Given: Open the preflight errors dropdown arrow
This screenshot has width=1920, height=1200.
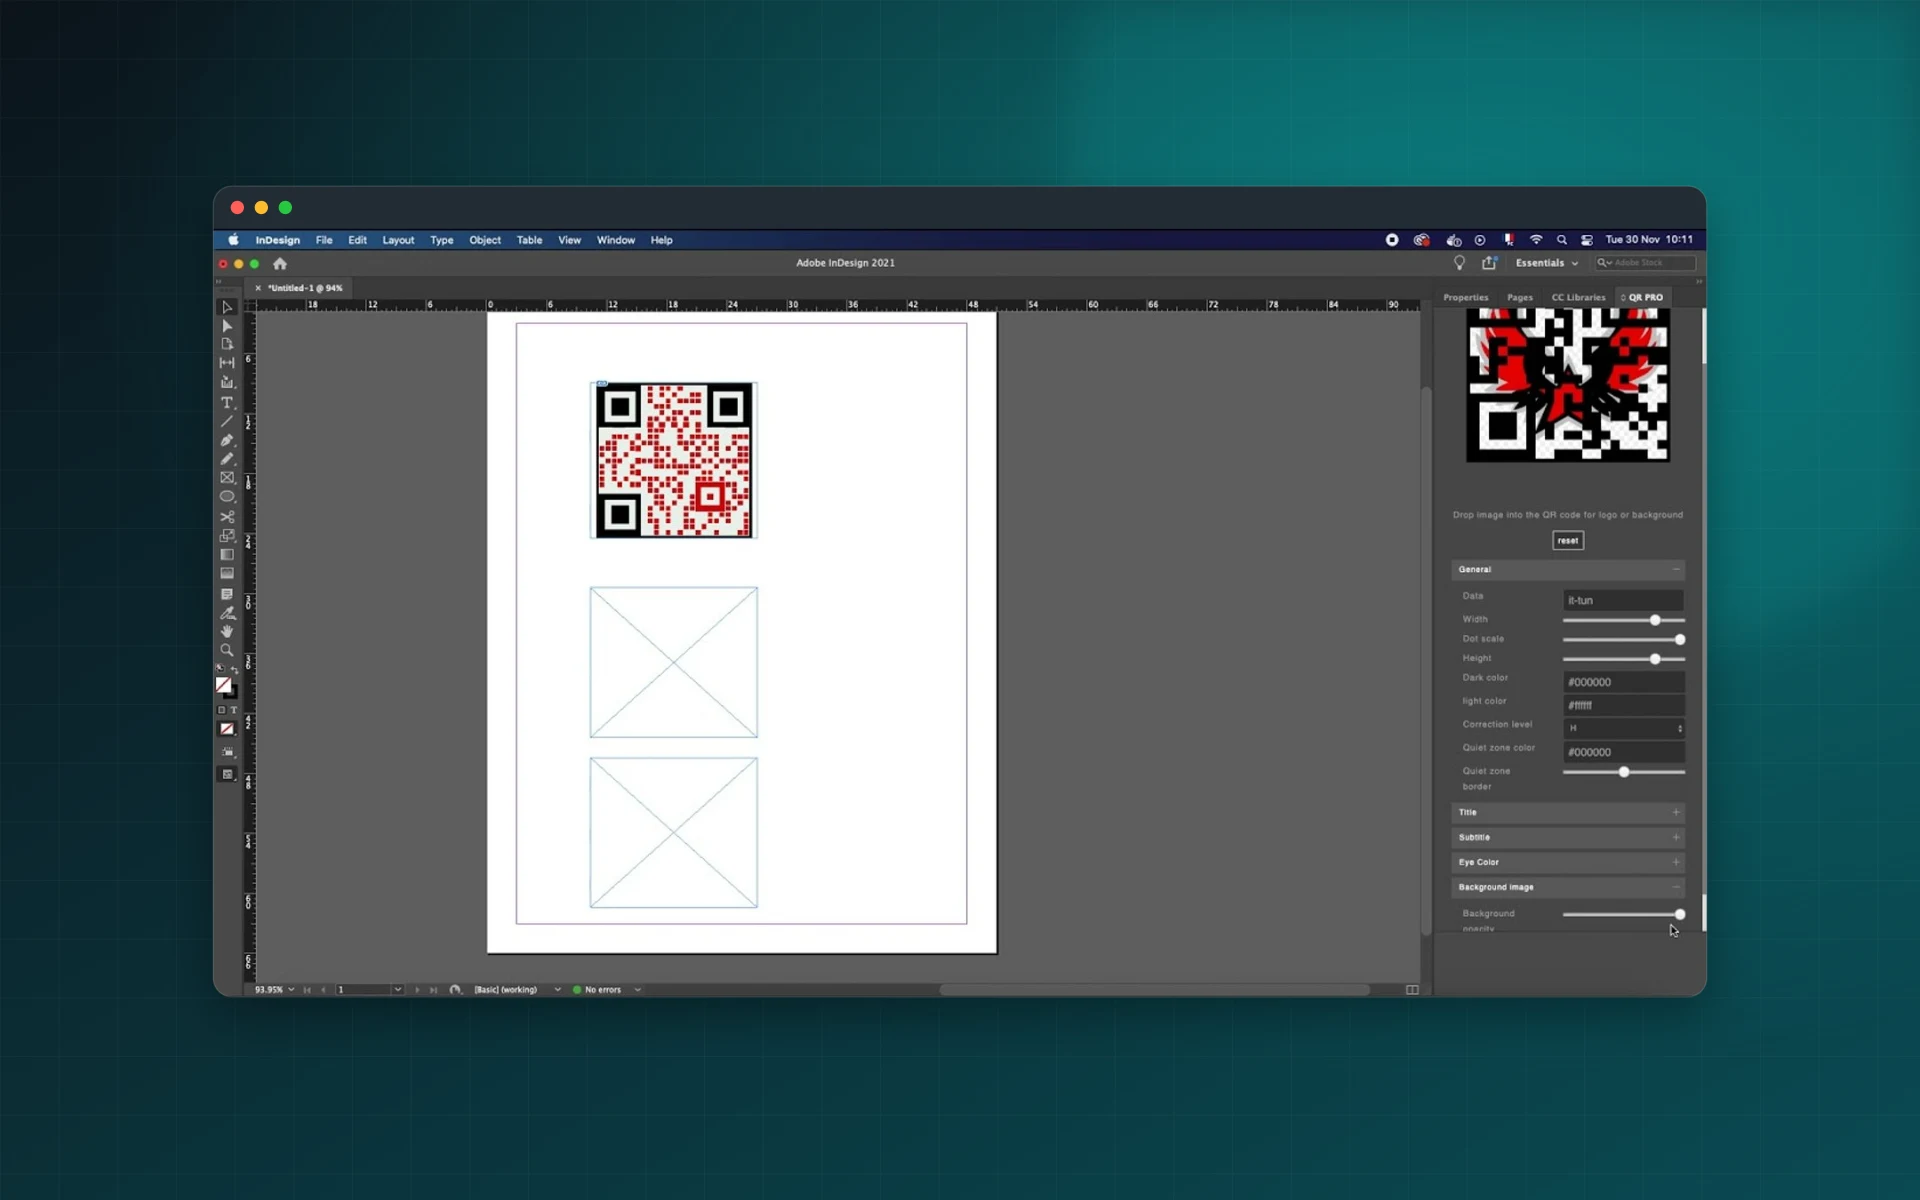Looking at the screenshot, I should click(637, 990).
